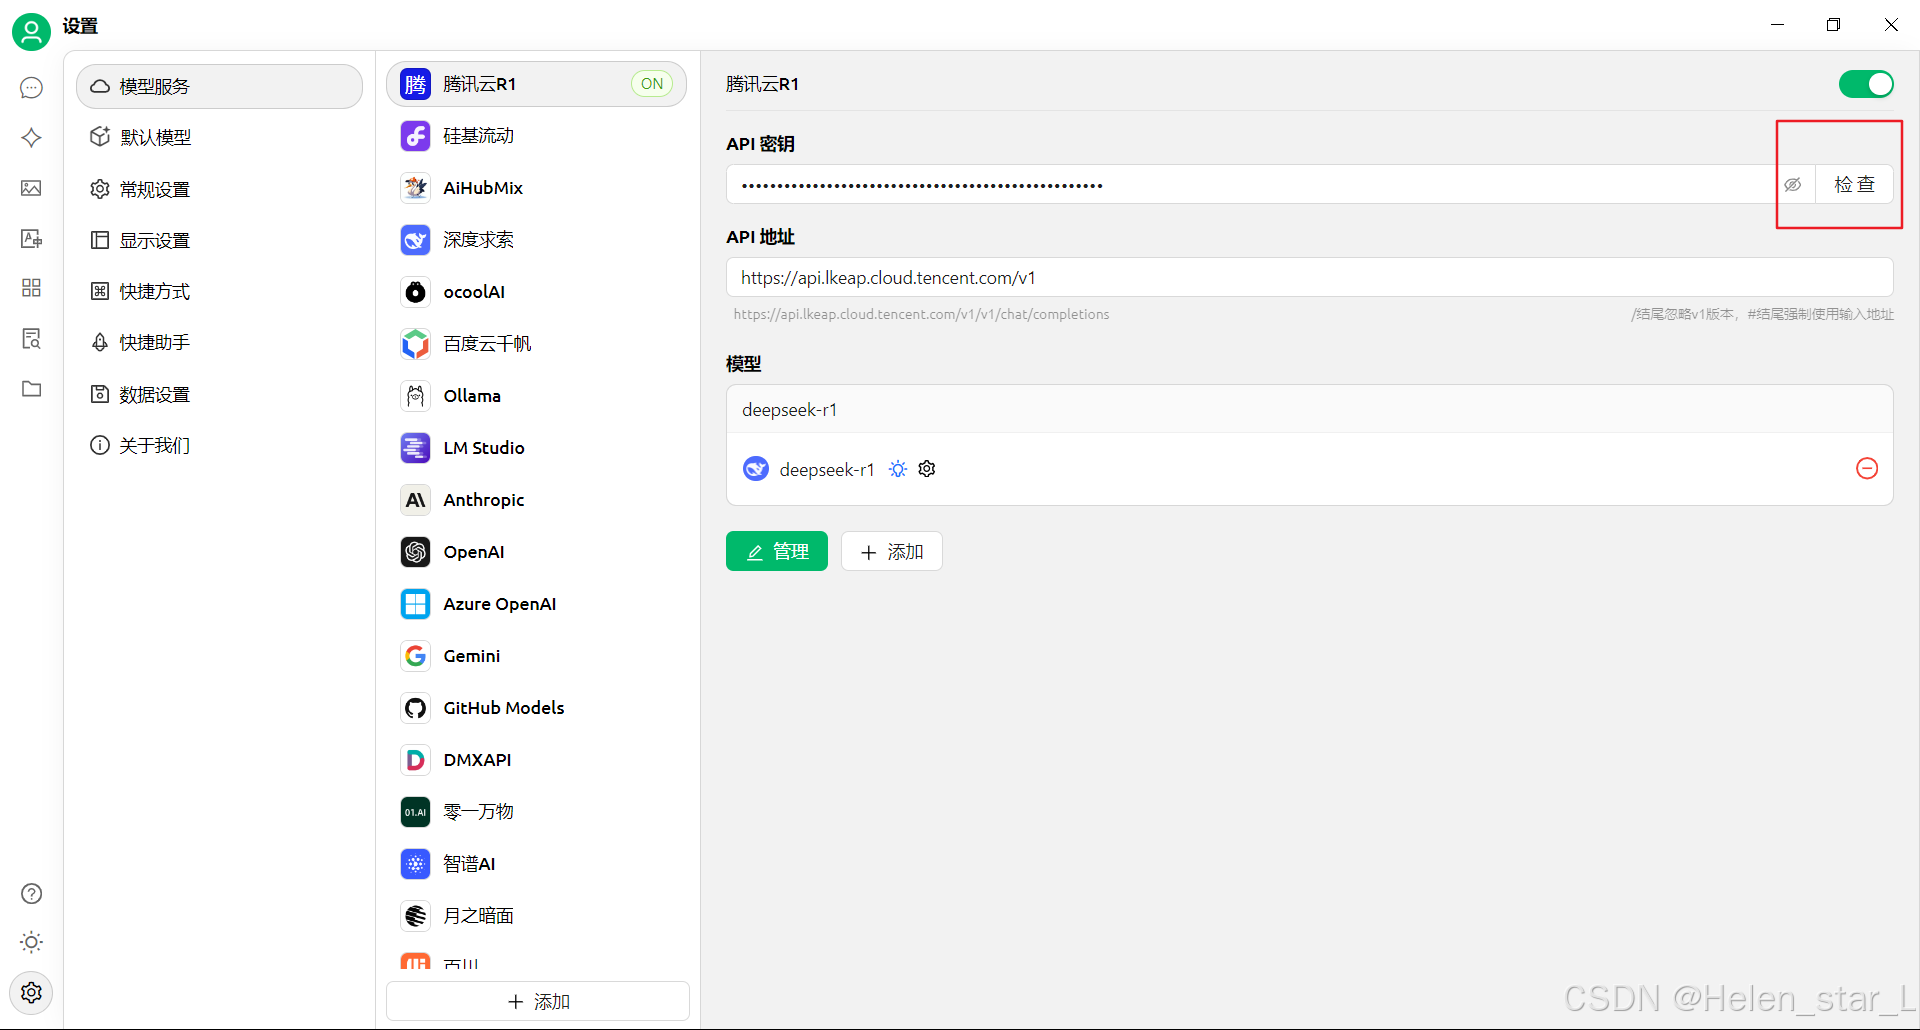This screenshot has width=1920, height=1030.
Task: Show the API key via eye icon
Action: [x=1793, y=184]
